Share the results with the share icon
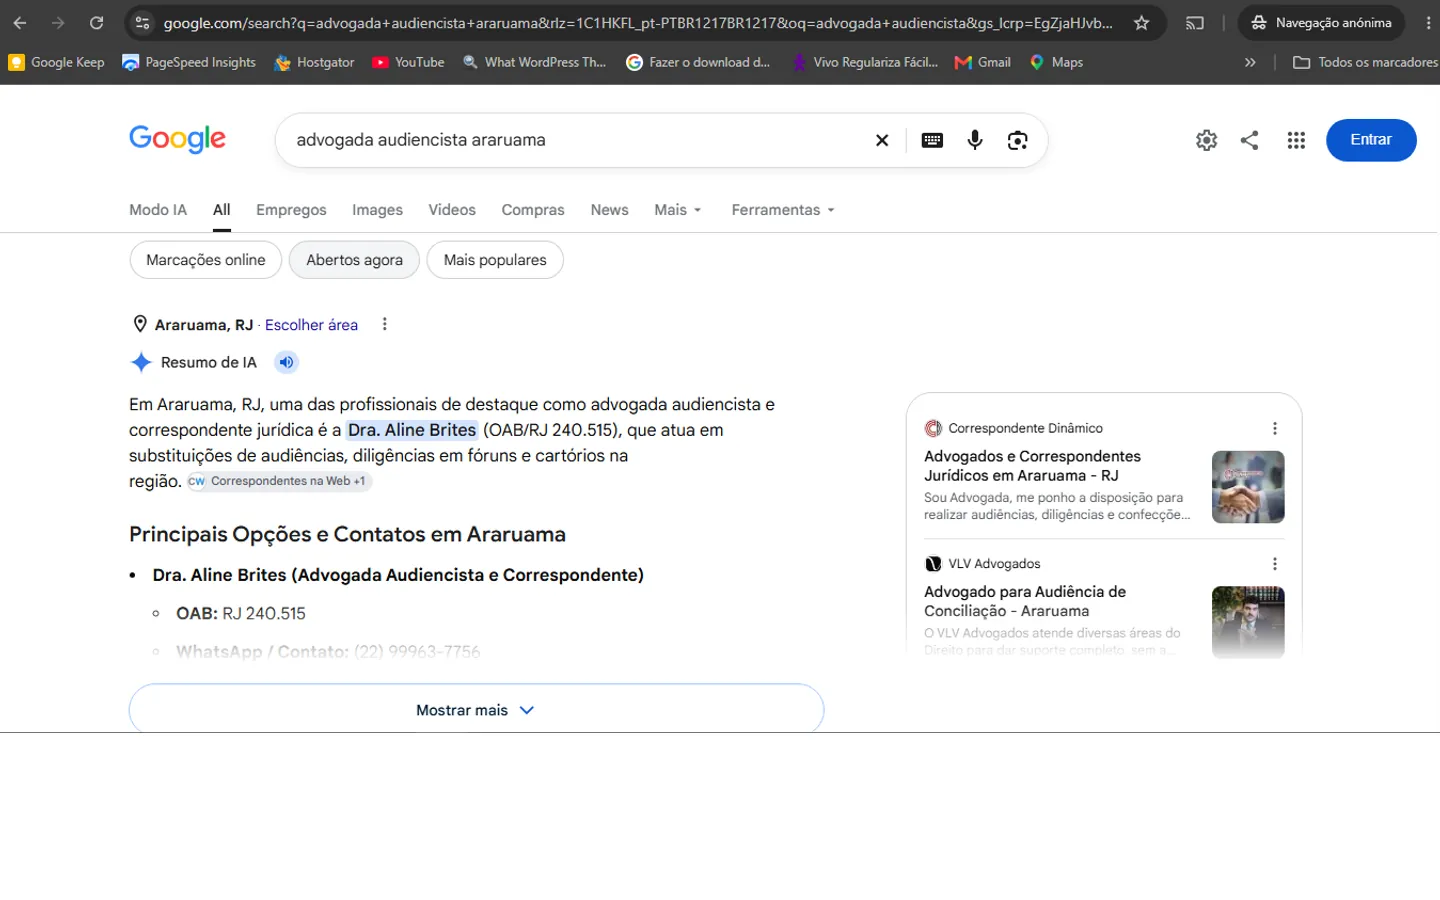Image resolution: width=1440 pixels, height=900 pixels. [1250, 140]
